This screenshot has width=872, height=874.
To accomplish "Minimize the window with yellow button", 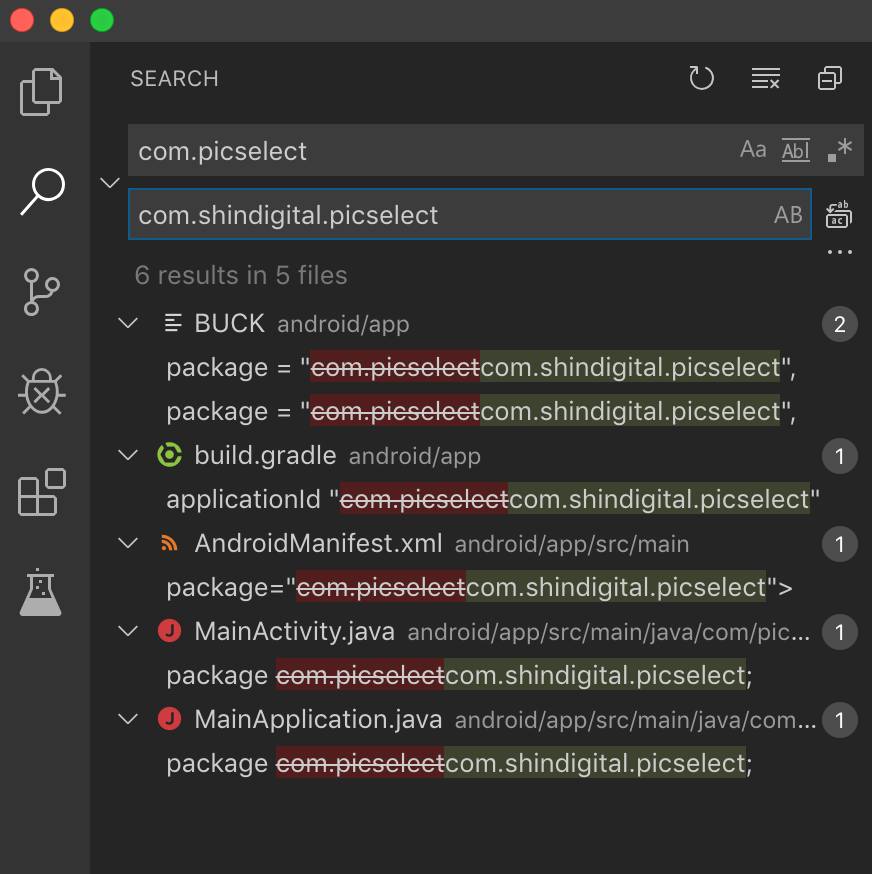I will pos(62,20).
